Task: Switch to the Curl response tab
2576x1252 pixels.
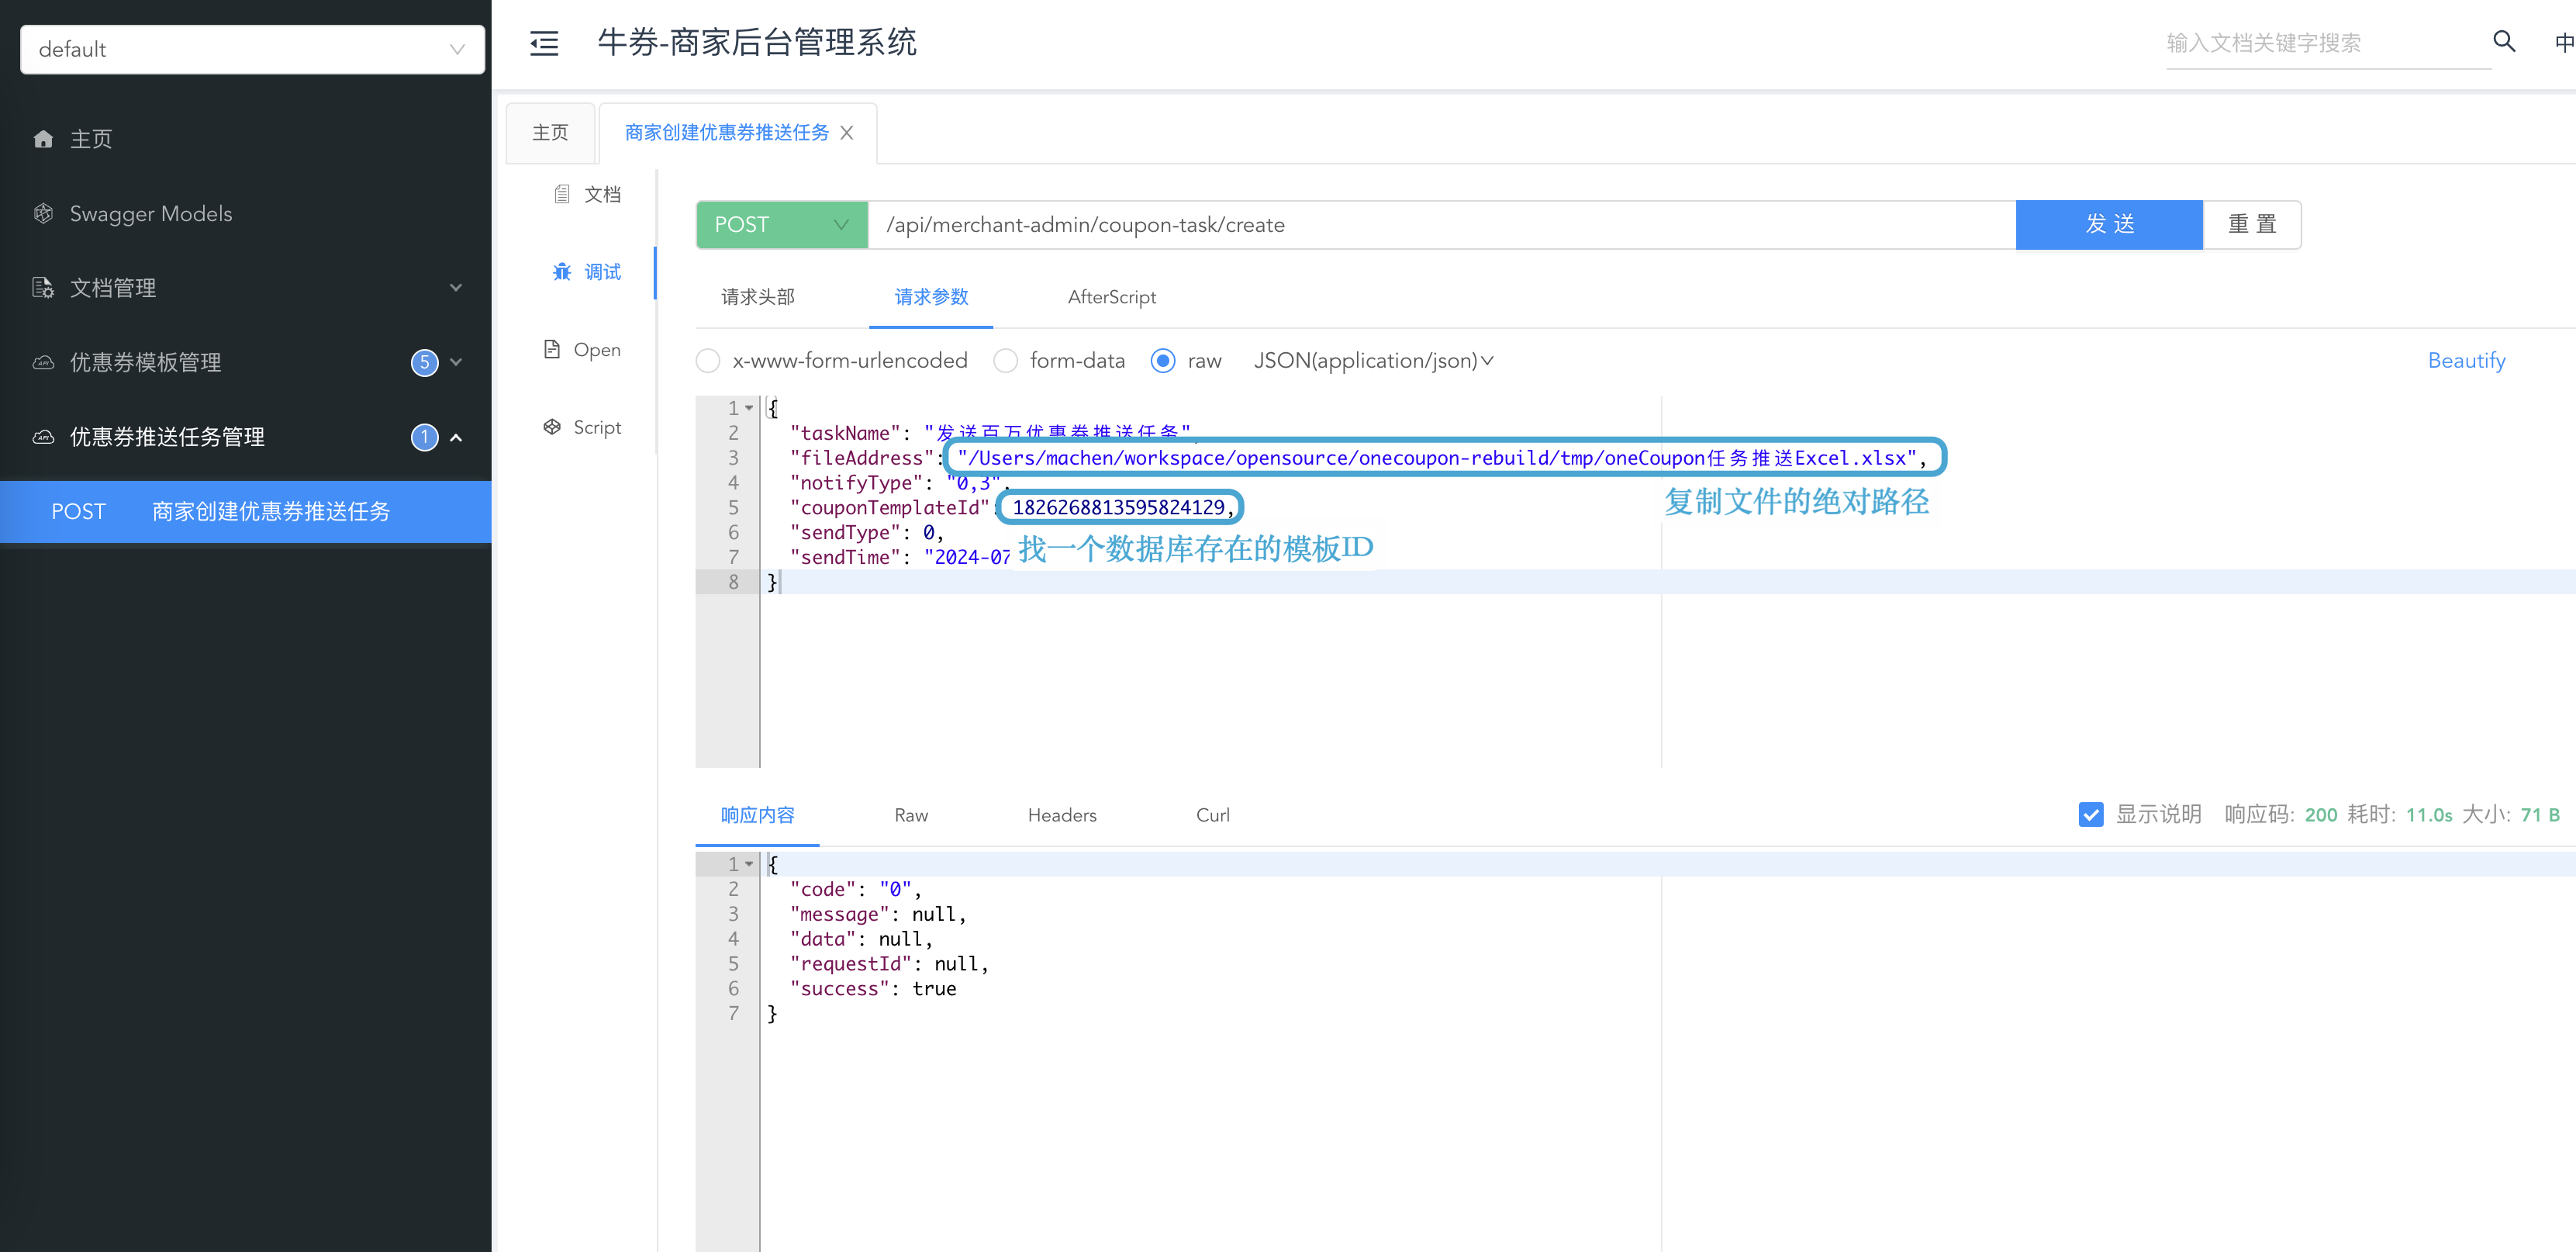Action: [x=1212, y=815]
